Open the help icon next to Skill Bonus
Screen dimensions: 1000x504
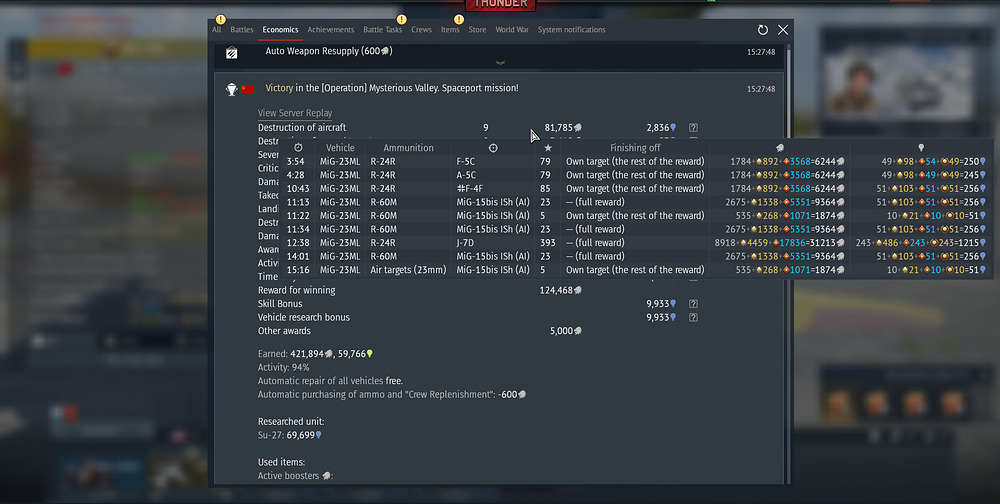point(693,304)
